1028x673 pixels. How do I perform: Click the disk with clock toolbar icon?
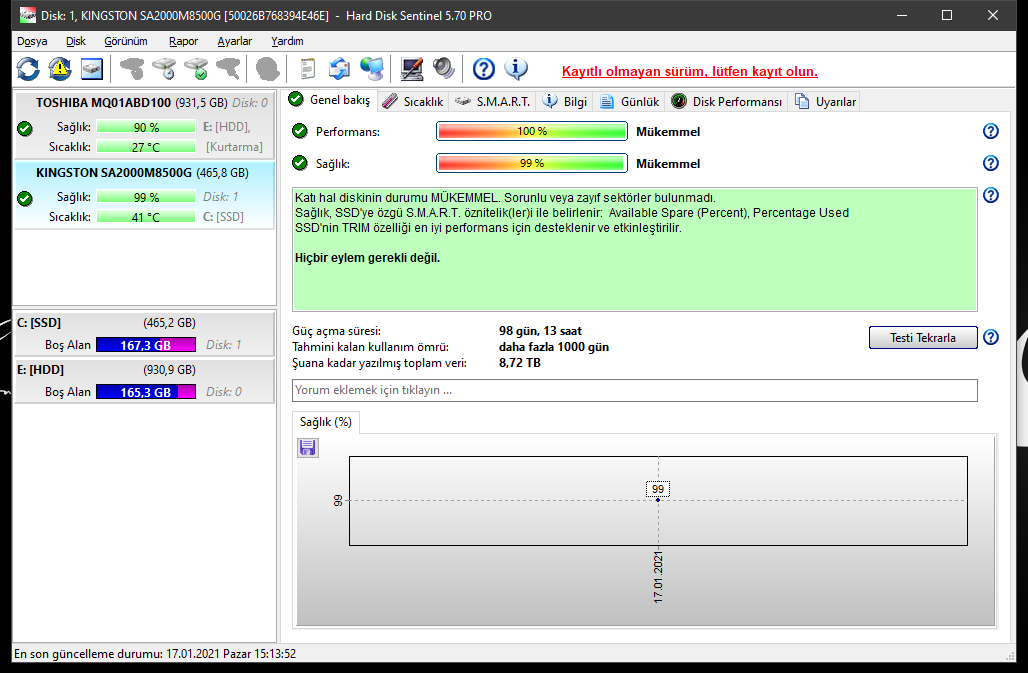click(x=164, y=69)
